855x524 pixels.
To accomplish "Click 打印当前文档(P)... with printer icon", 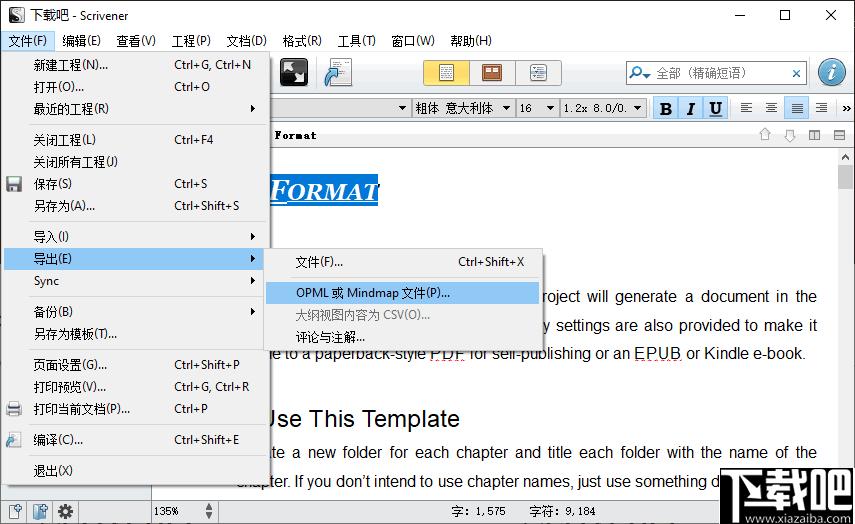I will pyautogui.click(x=136, y=408).
